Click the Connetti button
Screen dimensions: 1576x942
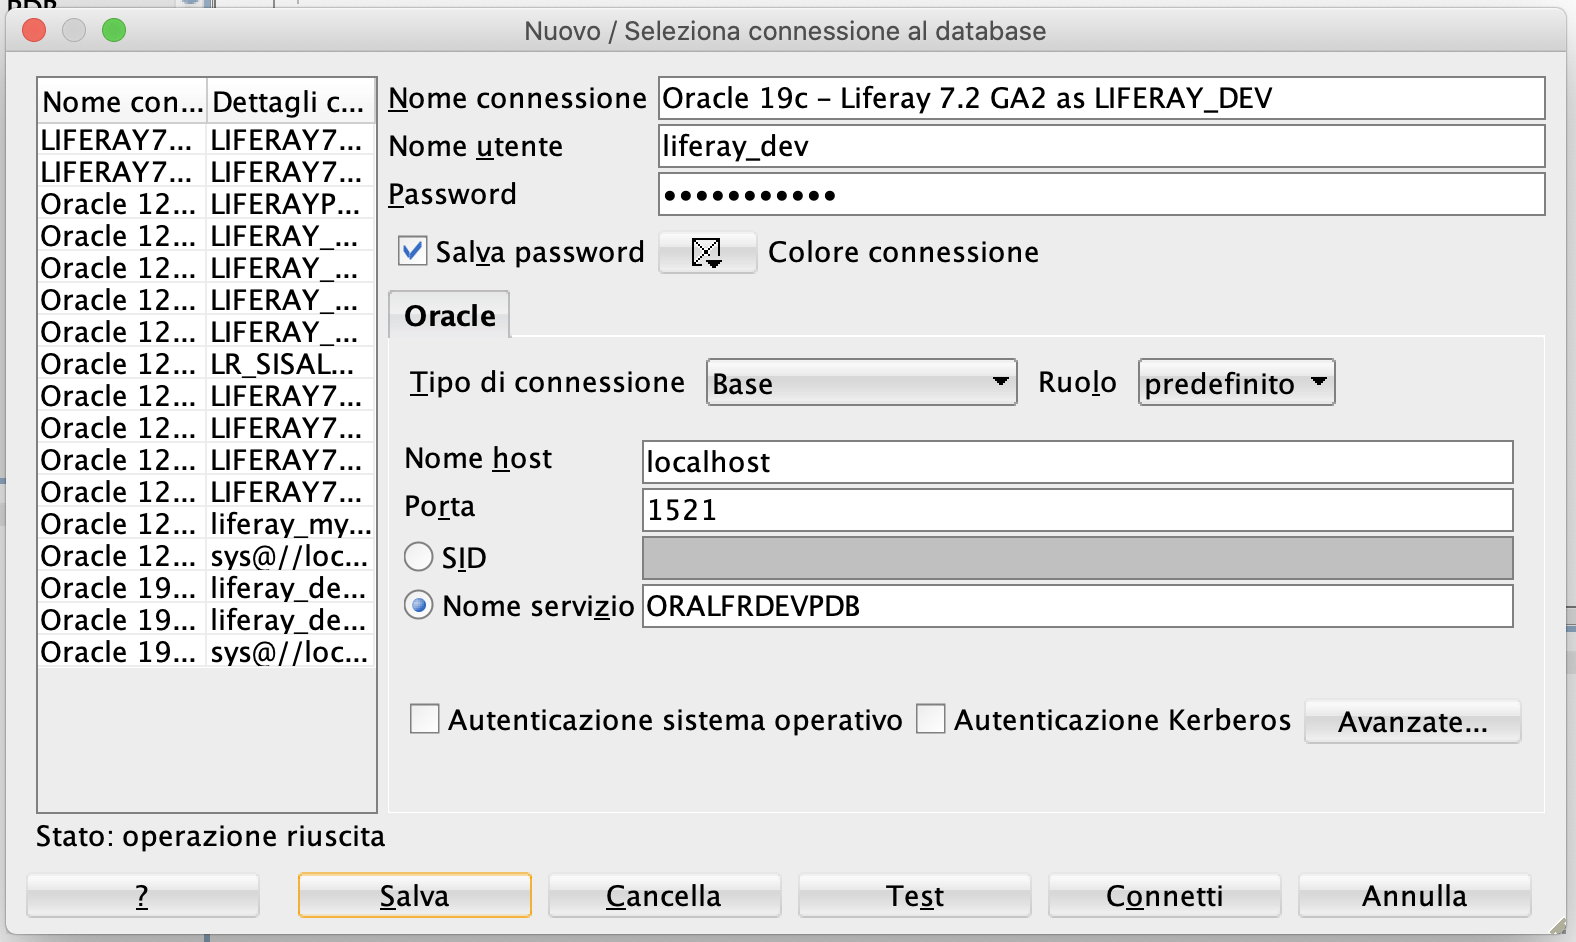point(1164,895)
